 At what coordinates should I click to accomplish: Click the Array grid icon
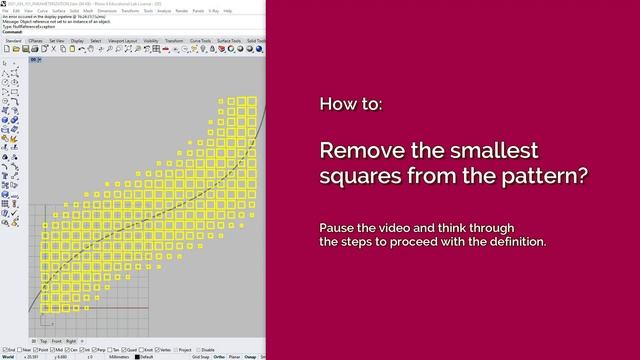pyautogui.click(x=5, y=204)
